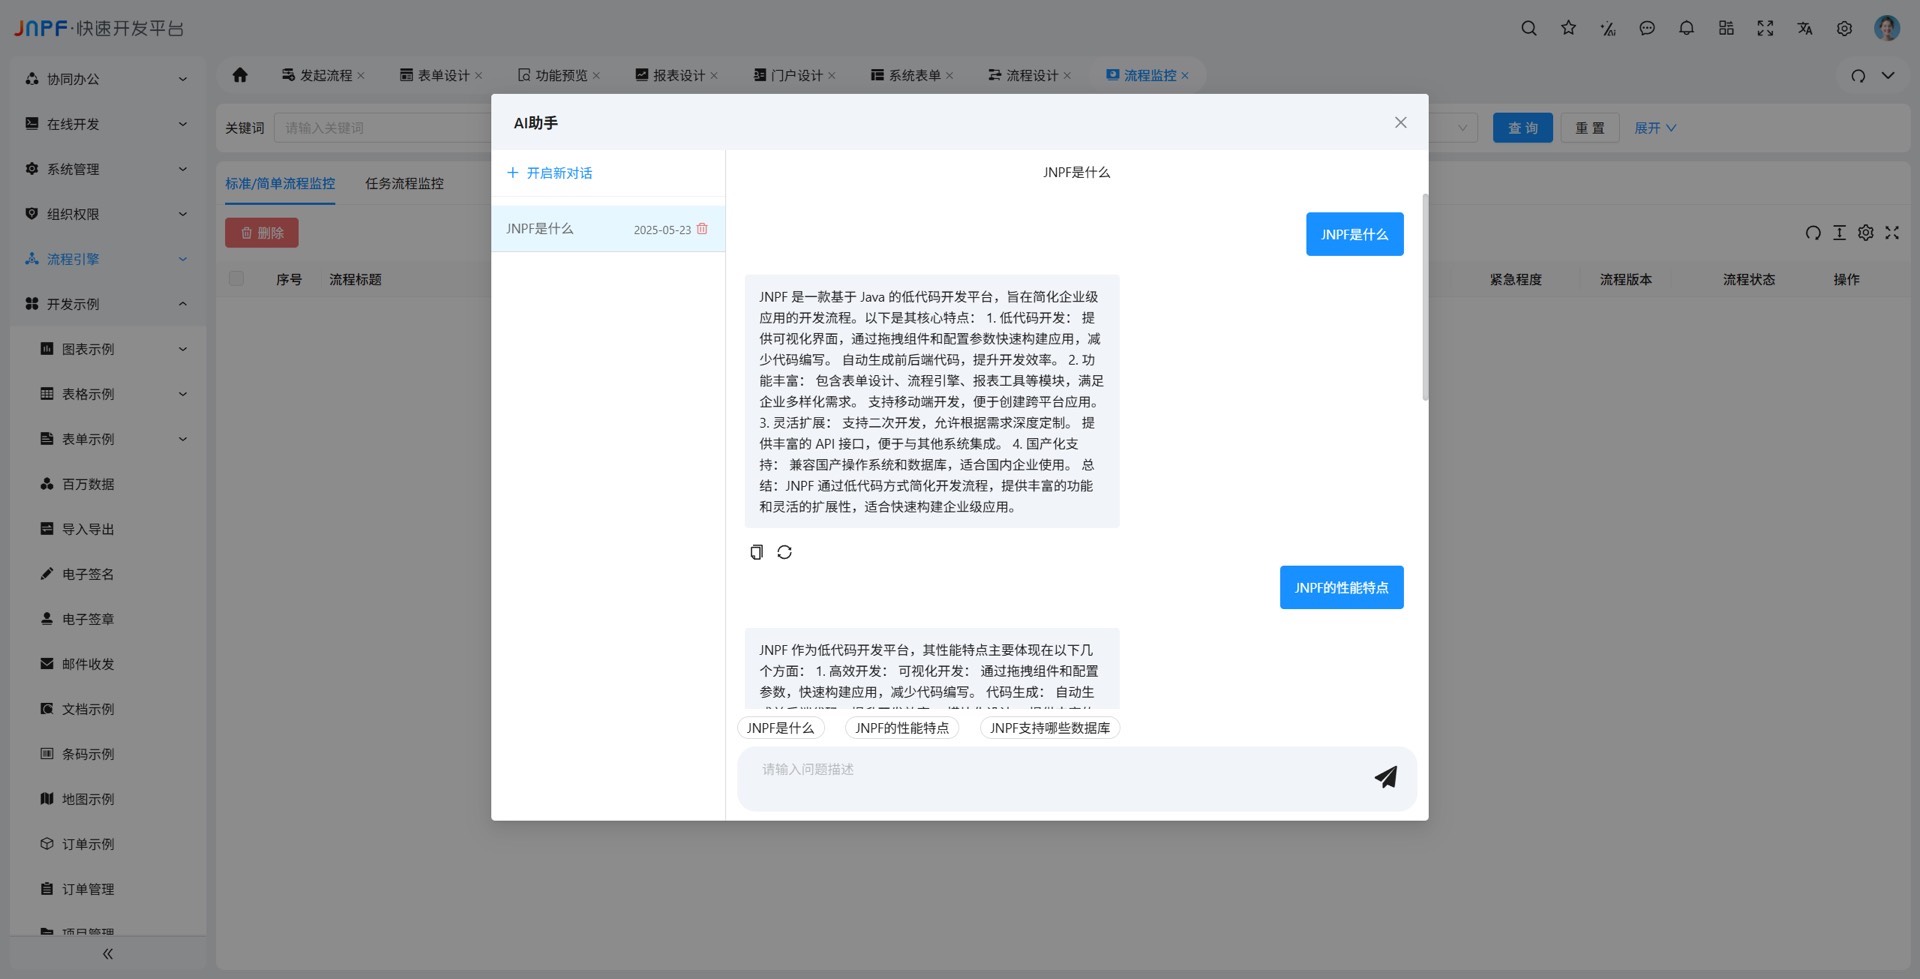Open the chat message icon in header
This screenshot has height=979, width=1920.
pos(1647,28)
